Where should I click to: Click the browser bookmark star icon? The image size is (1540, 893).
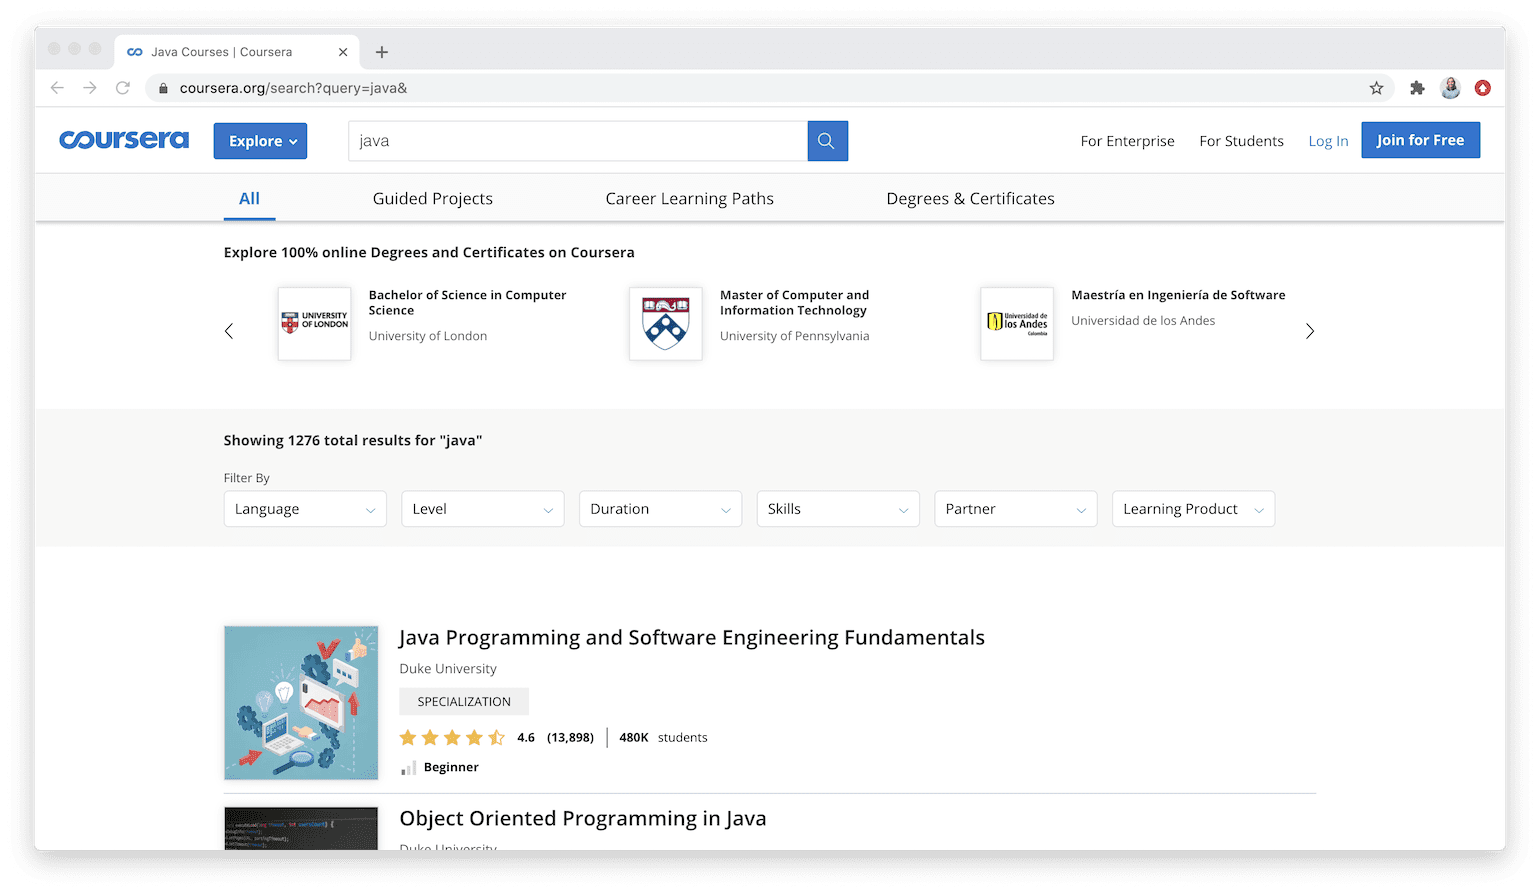click(1376, 88)
